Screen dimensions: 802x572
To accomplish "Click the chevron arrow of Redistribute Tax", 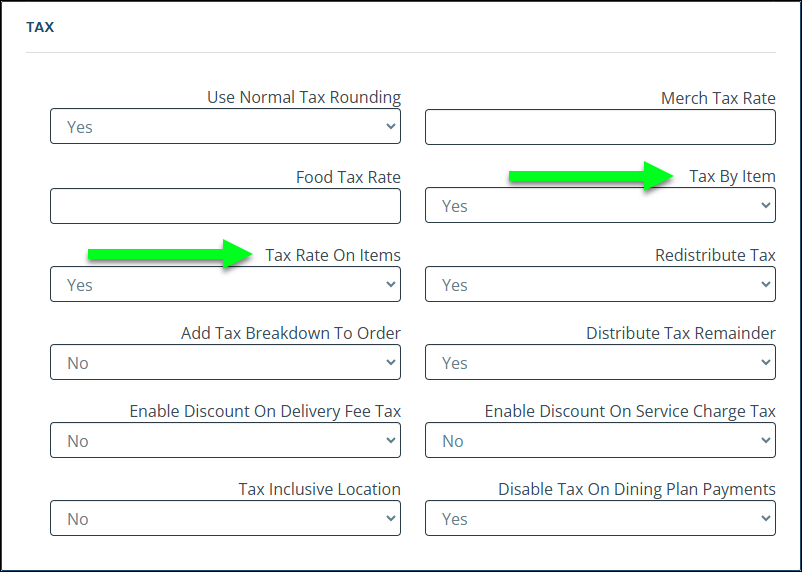I will [x=765, y=284].
